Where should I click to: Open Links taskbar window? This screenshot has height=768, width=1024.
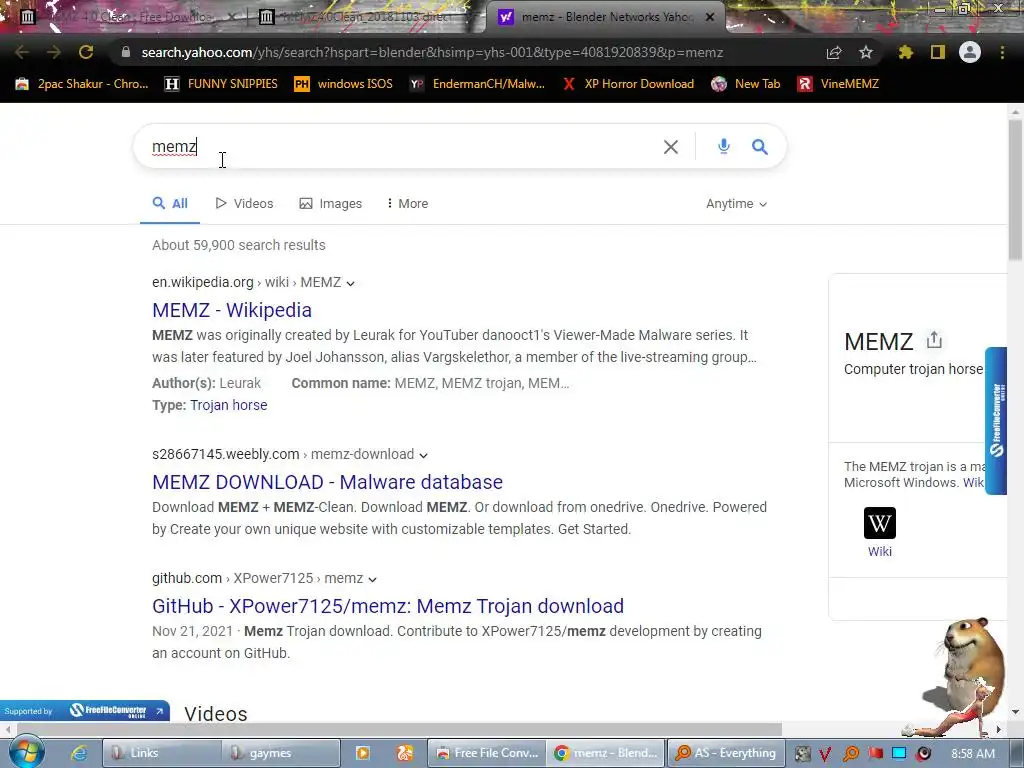click(161, 753)
